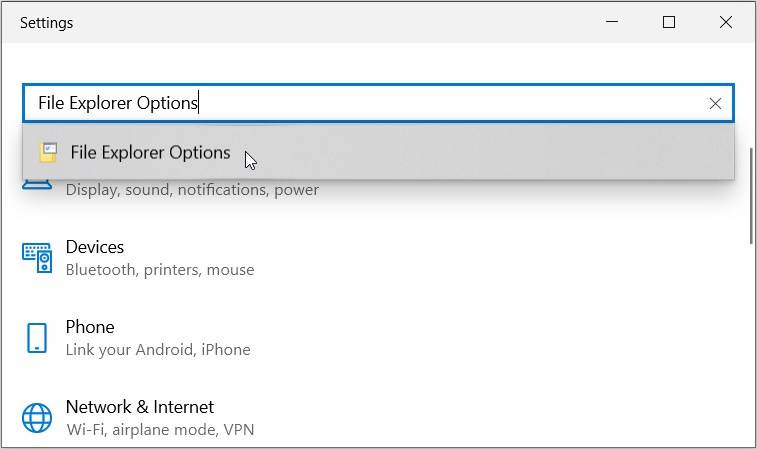
Task: Click the partially hidden System laptop icon
Action: click(x=37, y=185)
